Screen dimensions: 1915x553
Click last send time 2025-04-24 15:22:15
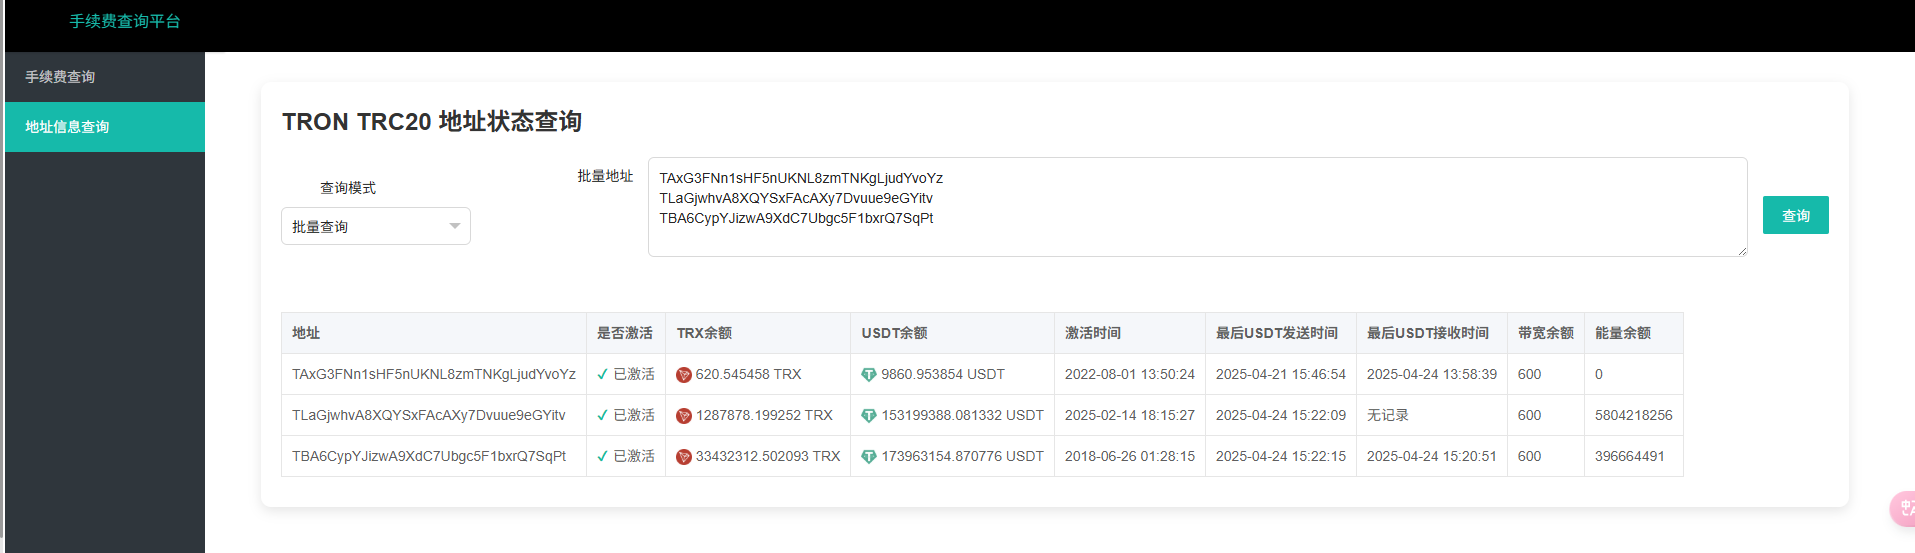[x=1281, y=456]
